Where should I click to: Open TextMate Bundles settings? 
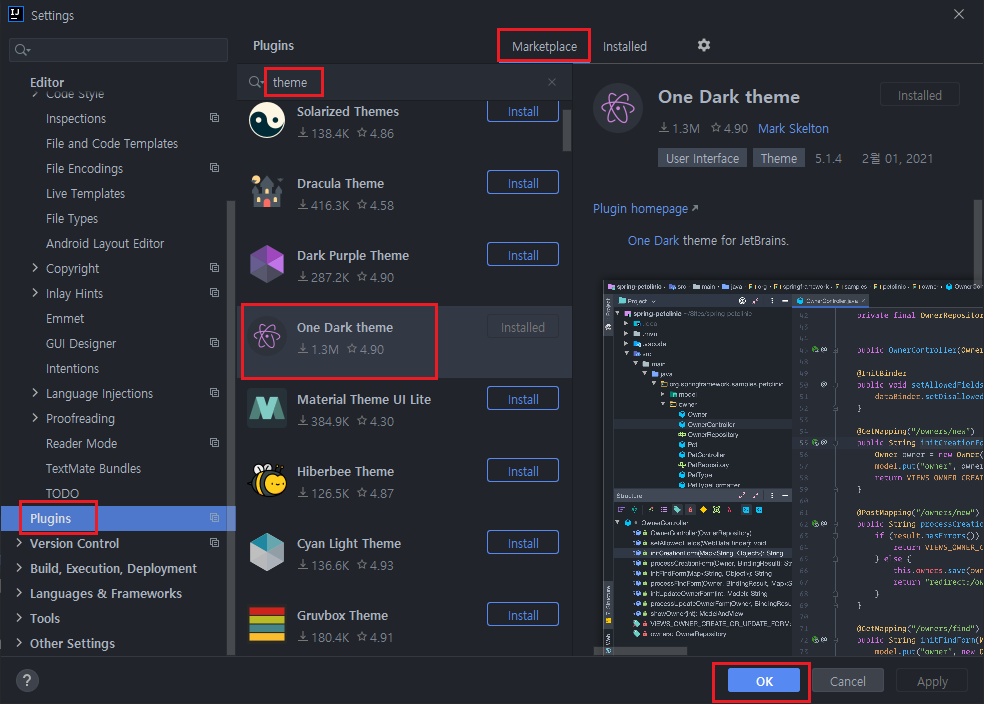[x=93, y=468]
